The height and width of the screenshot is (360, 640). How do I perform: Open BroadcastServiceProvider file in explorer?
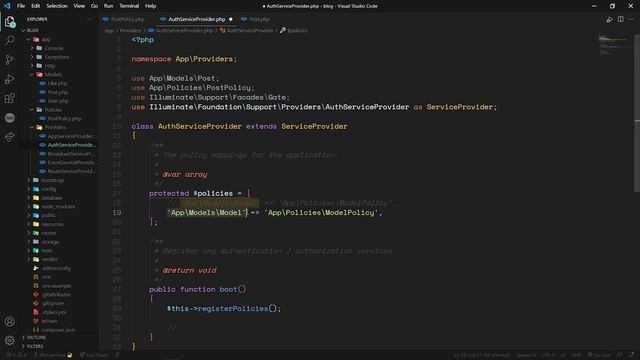71,154
